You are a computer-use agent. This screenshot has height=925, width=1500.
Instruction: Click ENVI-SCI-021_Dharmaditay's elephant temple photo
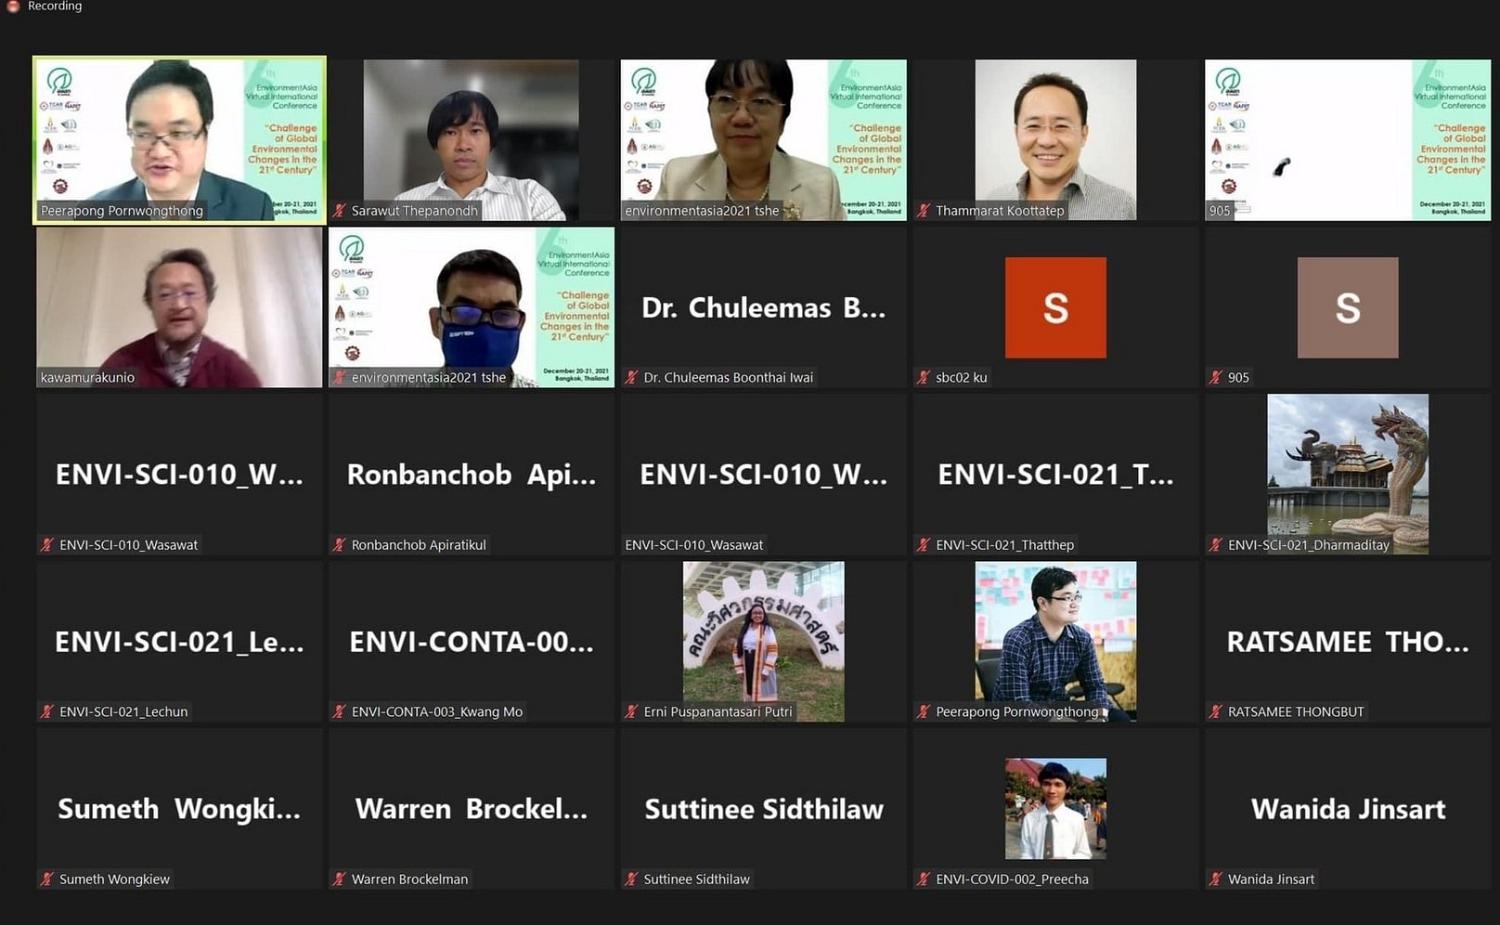(x=1348, y=474)
